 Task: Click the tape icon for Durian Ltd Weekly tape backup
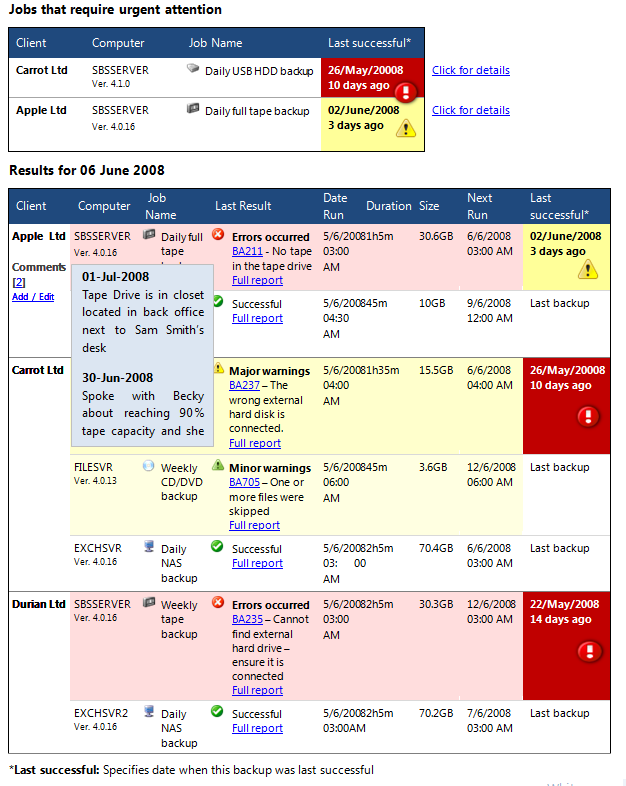tap(149, 602)
